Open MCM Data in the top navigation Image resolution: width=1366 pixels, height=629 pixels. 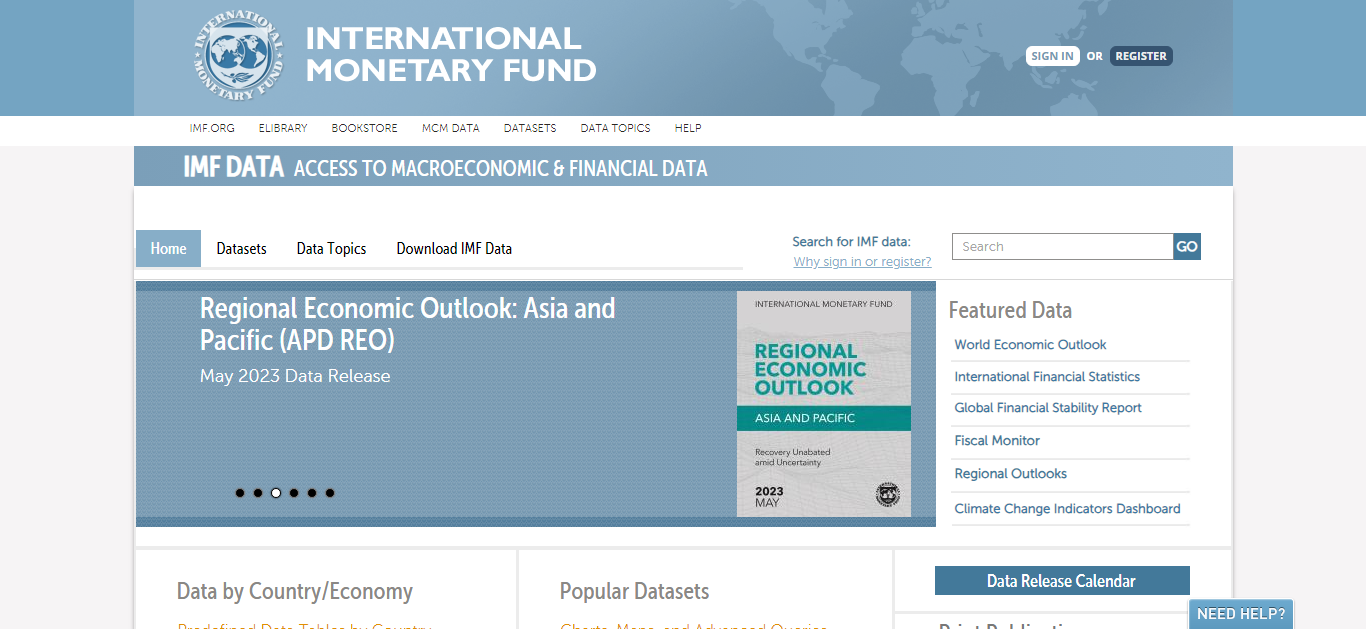coord(450,128)
